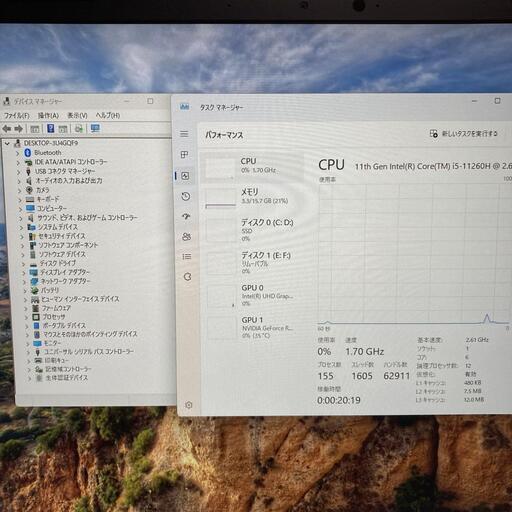Select メモリ performance item
The image size is (512, 512).
coord(253,197)
